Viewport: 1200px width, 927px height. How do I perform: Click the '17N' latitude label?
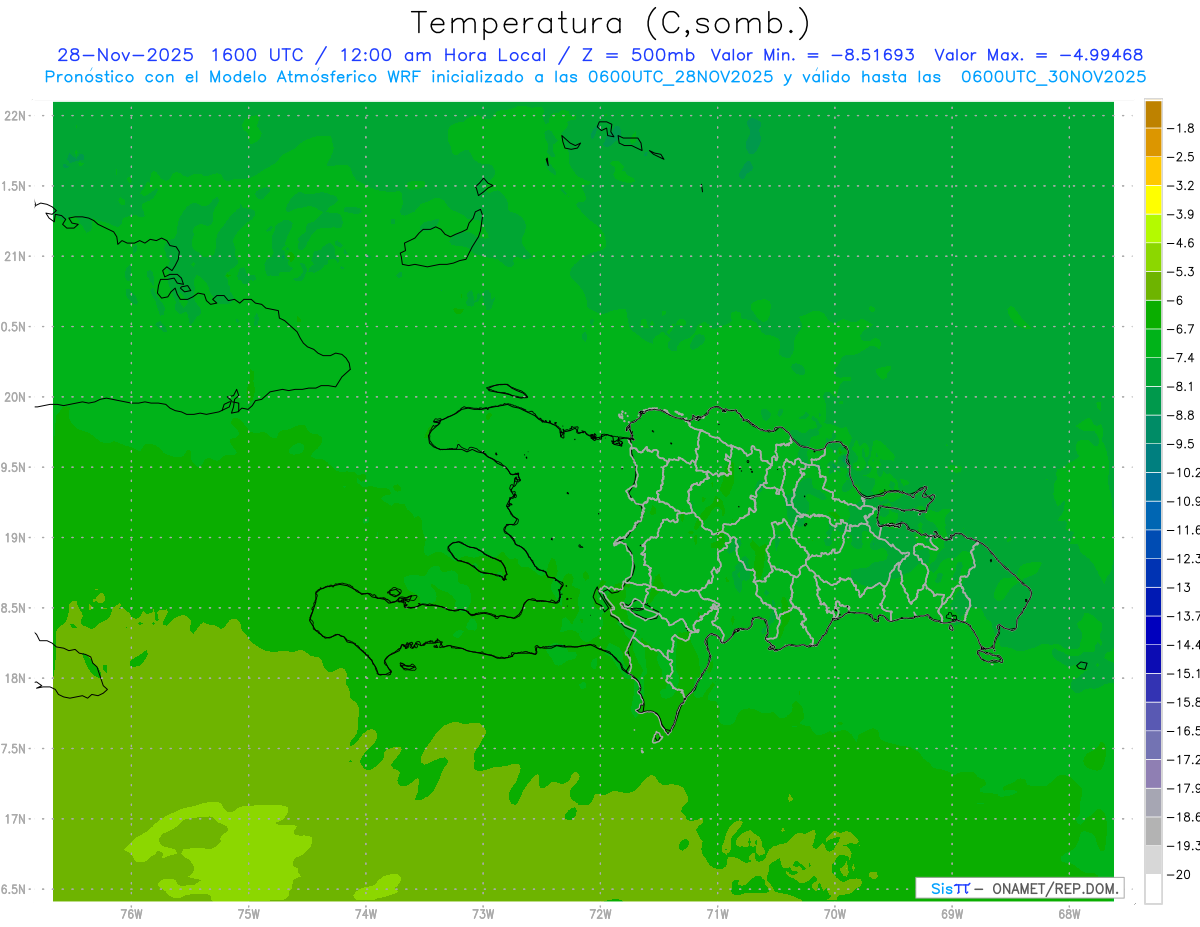16,819
